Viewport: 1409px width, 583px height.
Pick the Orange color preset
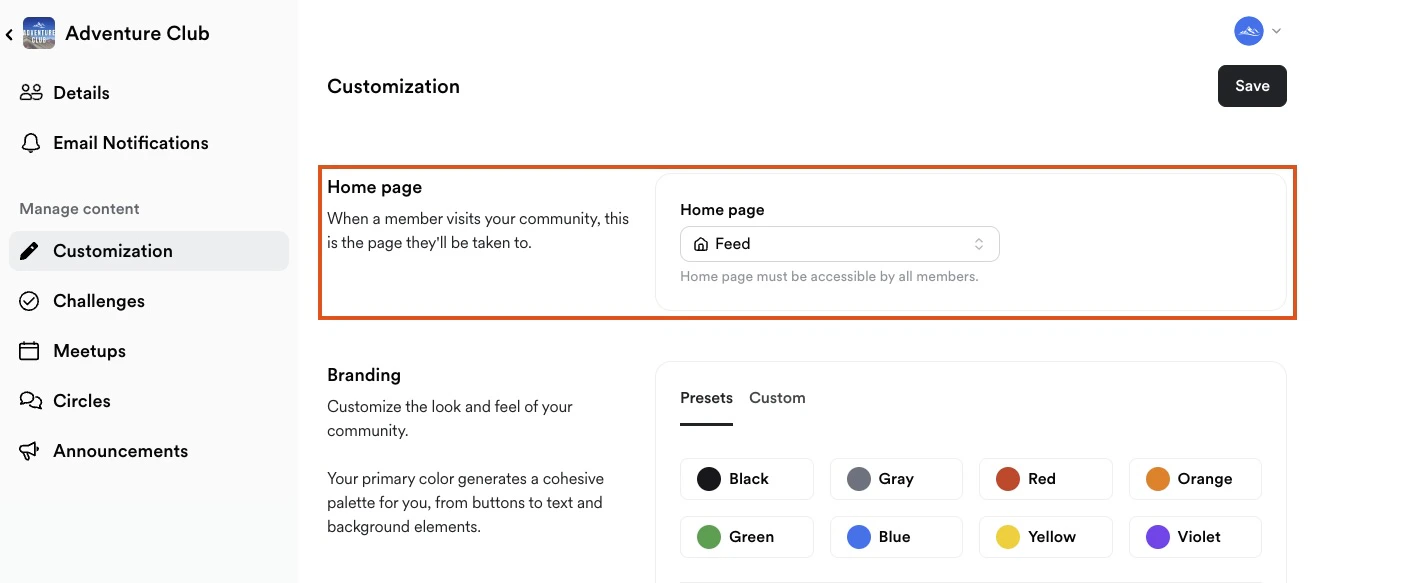[1195, 479]
